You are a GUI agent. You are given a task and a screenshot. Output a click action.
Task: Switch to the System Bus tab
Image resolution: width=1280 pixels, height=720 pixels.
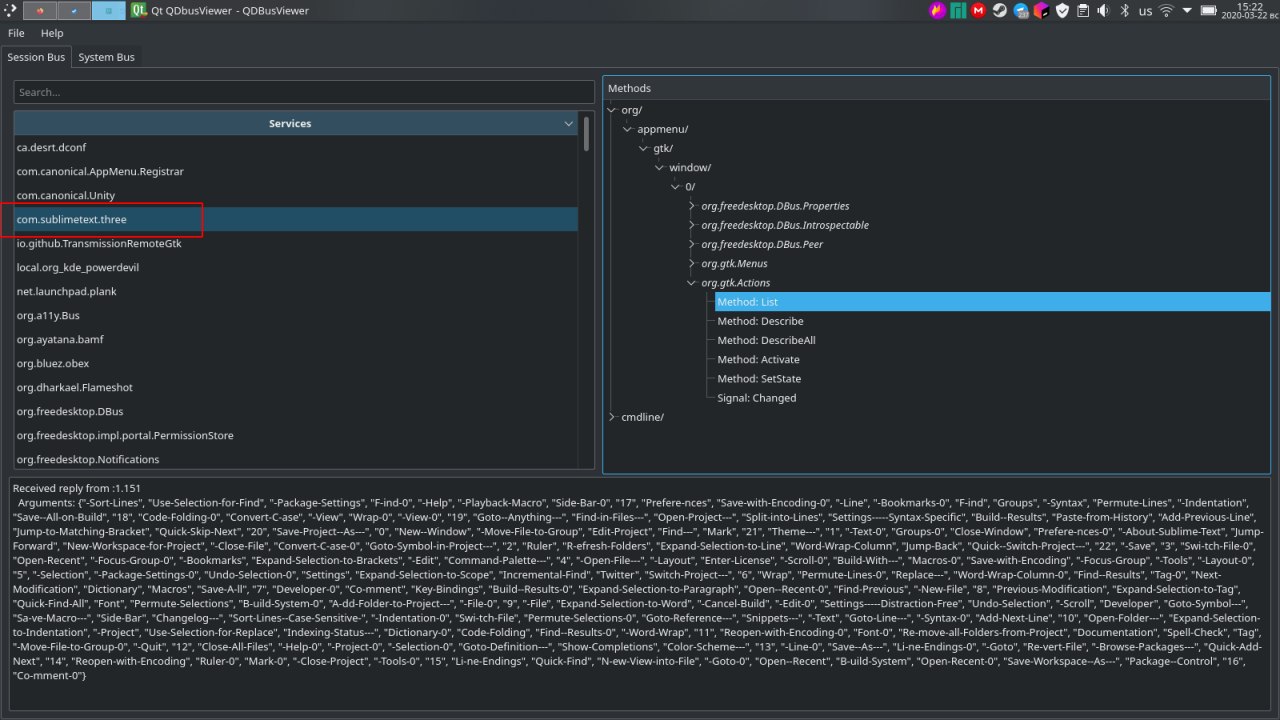(106, 57)
